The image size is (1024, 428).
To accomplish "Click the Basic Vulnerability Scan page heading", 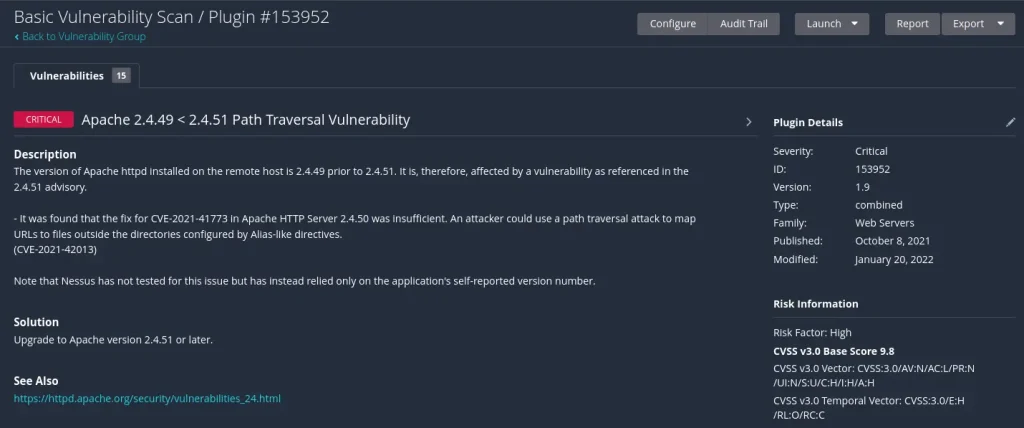I will (x=171, y=16).
